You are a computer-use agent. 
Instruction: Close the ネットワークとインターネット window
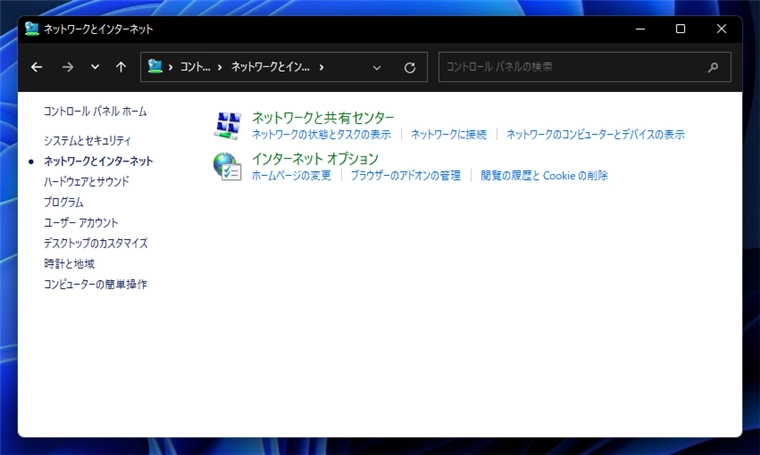coord(721,29)
